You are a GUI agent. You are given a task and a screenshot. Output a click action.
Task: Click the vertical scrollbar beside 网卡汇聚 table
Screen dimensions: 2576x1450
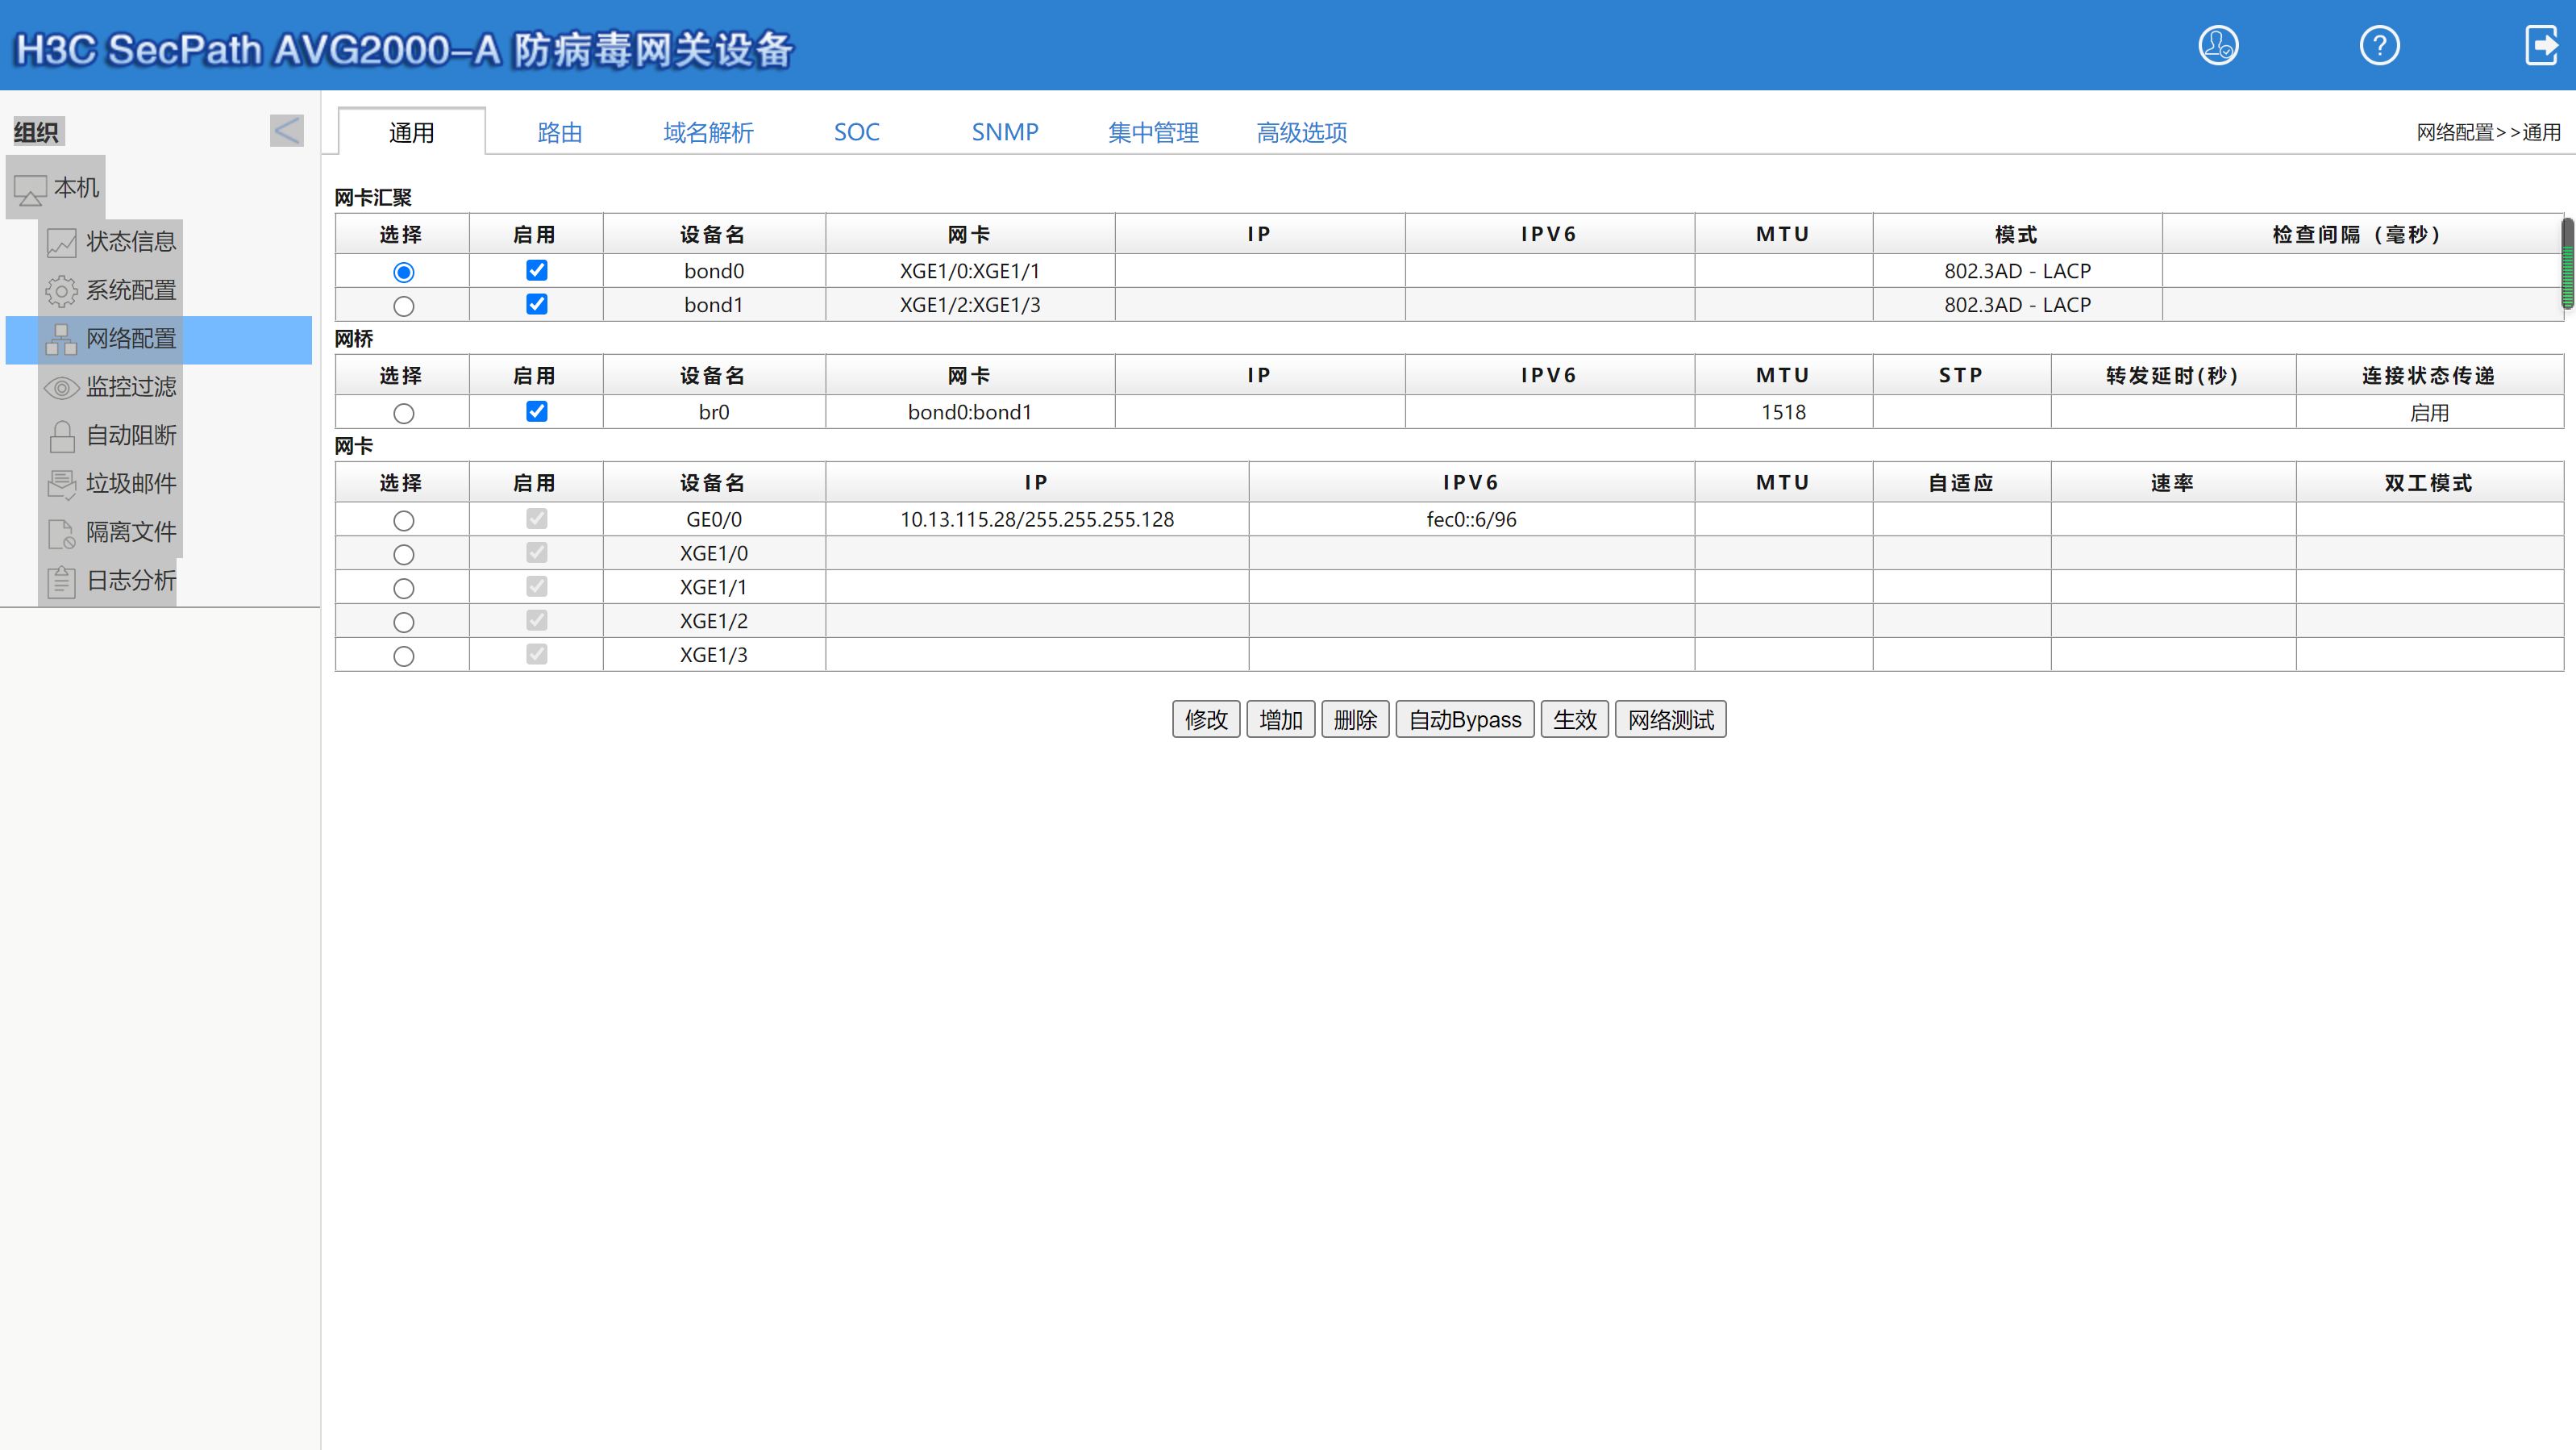pos(2566,265)
